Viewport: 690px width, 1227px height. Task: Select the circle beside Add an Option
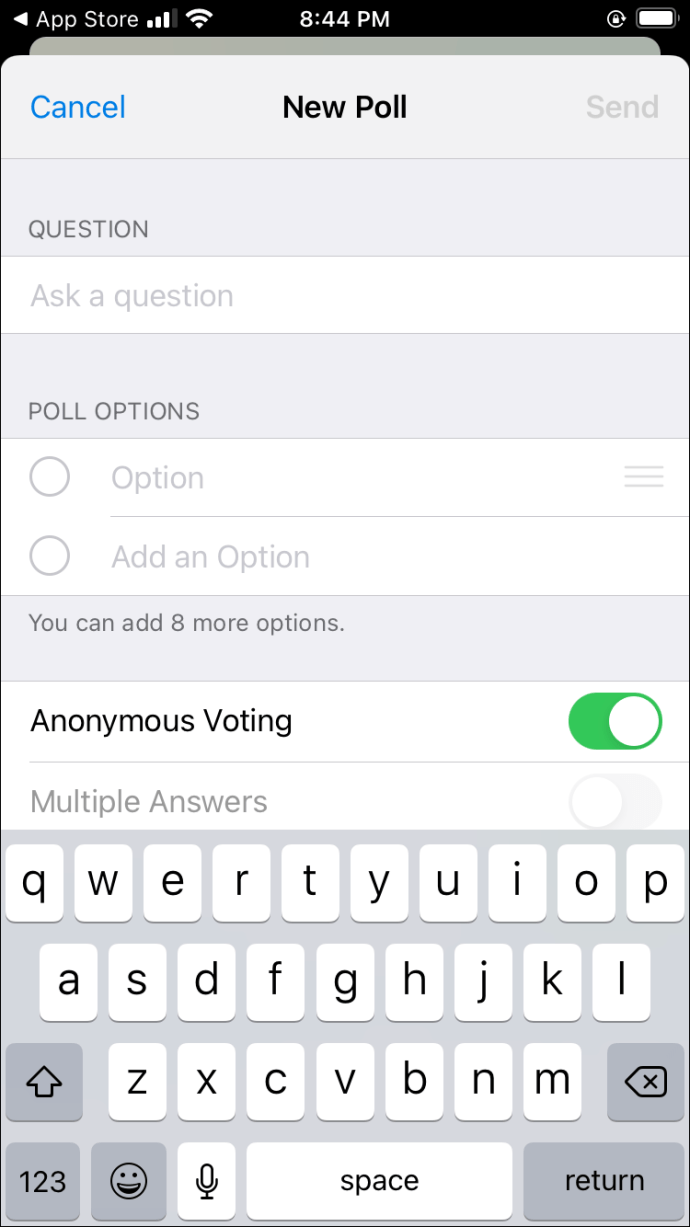coord(50,556)
